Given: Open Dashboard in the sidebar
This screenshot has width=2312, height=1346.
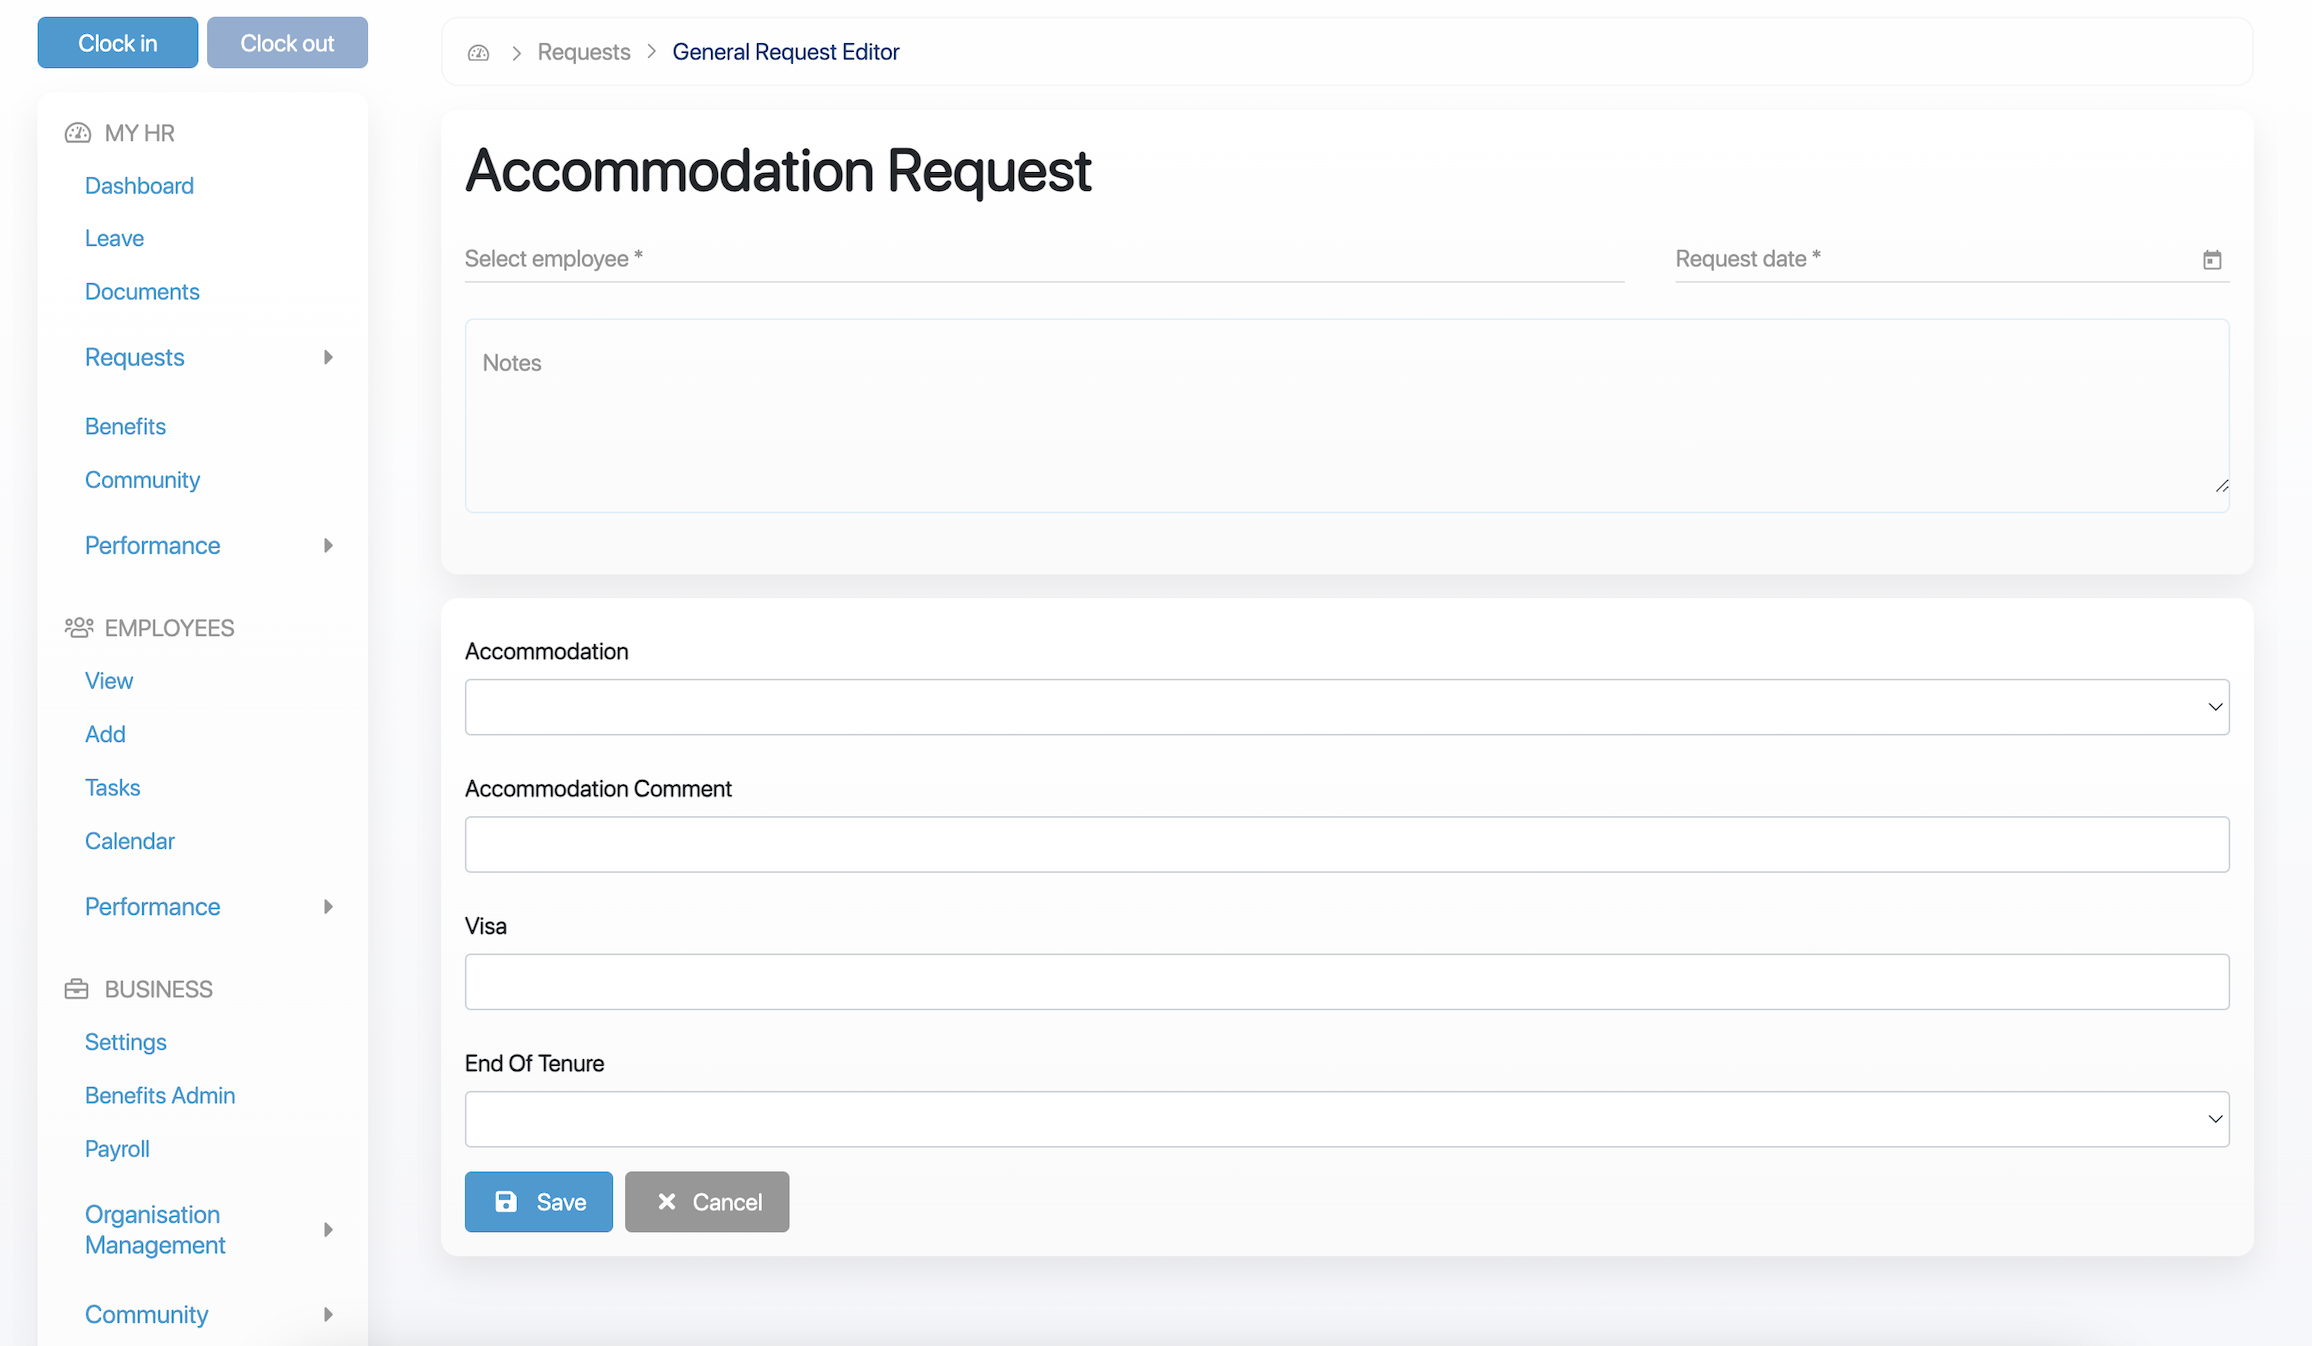Looking at the screenshot, I should click(x=139, y=186).
